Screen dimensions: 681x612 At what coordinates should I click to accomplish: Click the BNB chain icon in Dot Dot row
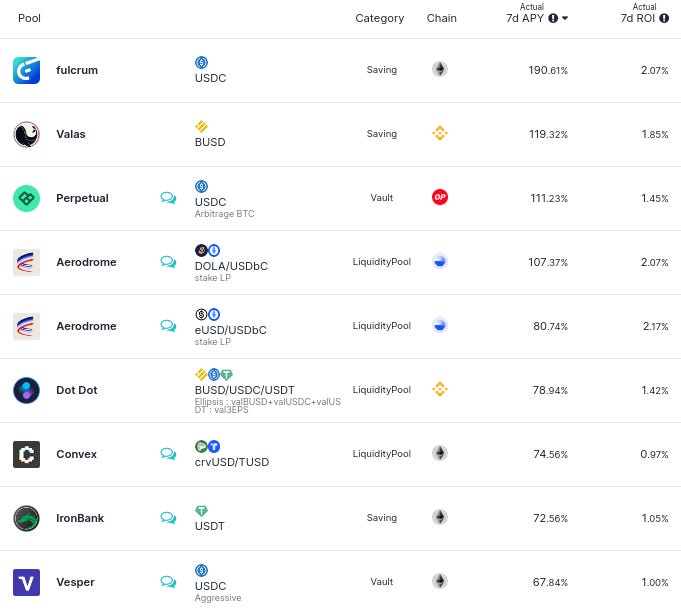[440, 389]
